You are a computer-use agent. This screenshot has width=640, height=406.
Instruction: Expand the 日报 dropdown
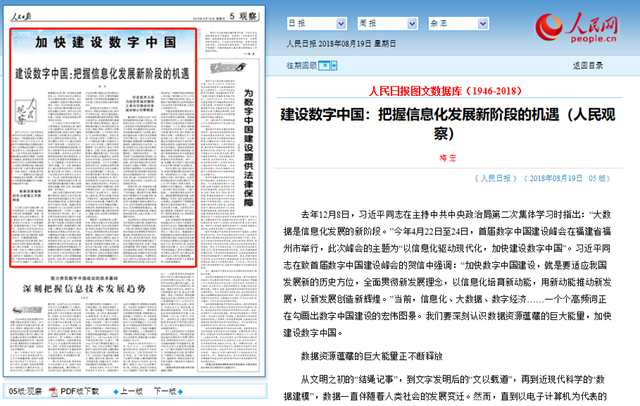(310, 21)
